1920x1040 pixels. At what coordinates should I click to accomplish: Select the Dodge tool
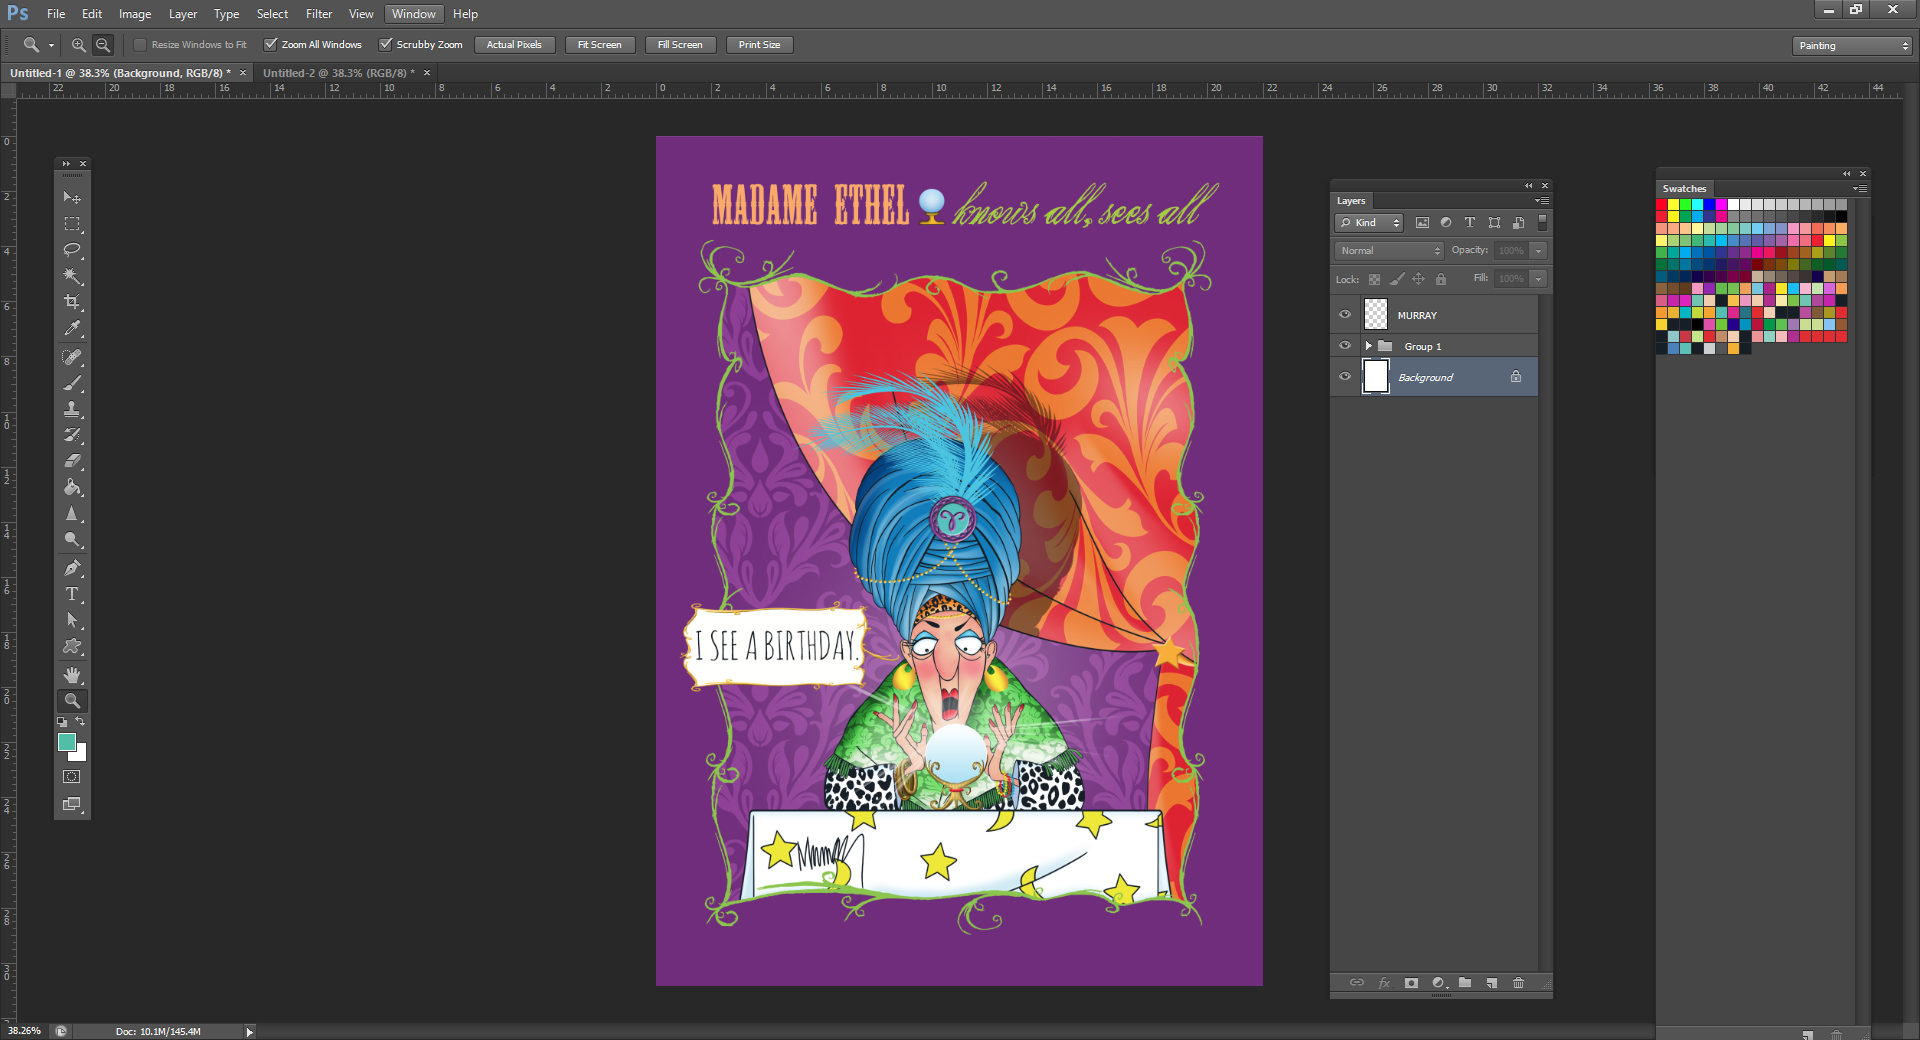point(72,539)
